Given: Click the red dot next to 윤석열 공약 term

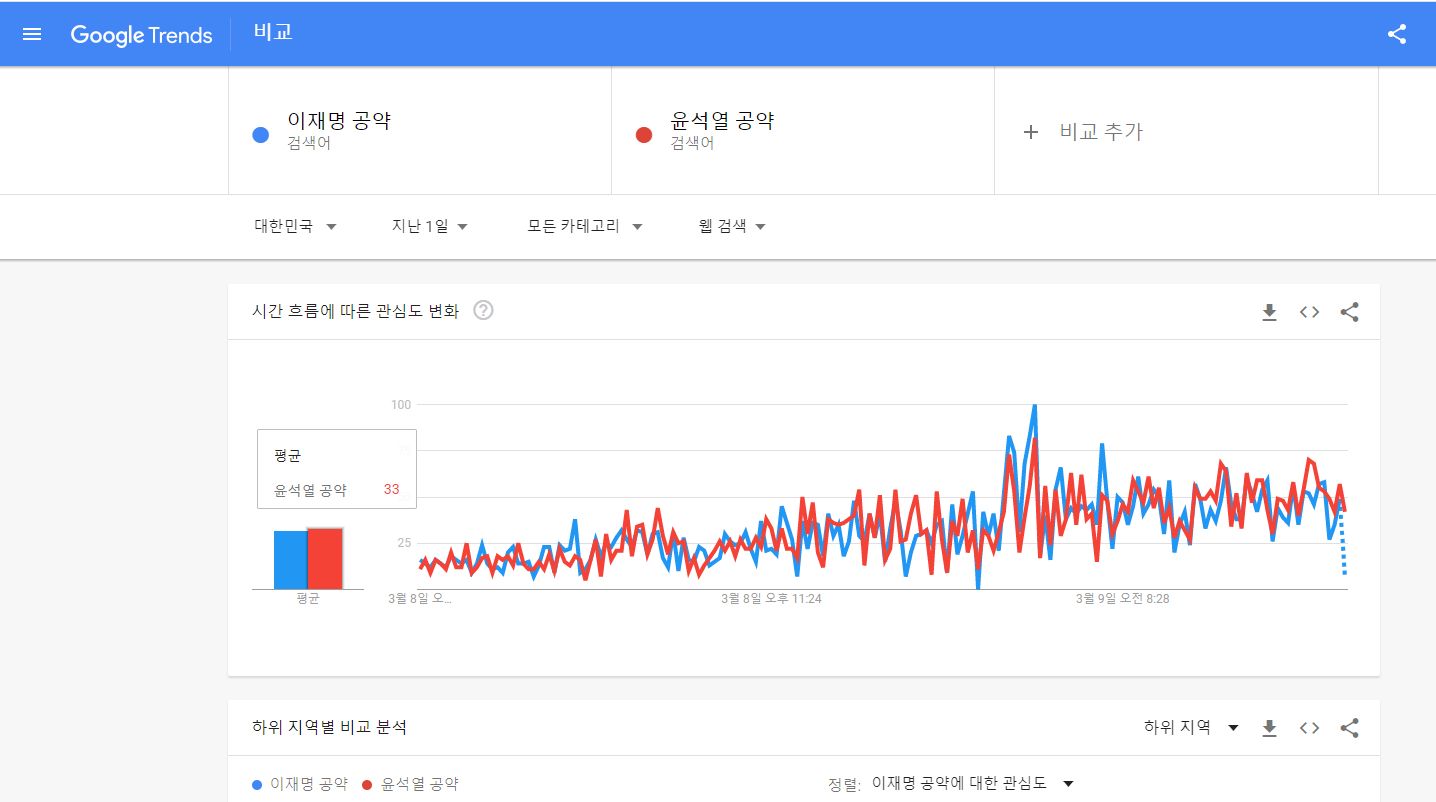Looking at the screenshot, I should tap(644, 135).
